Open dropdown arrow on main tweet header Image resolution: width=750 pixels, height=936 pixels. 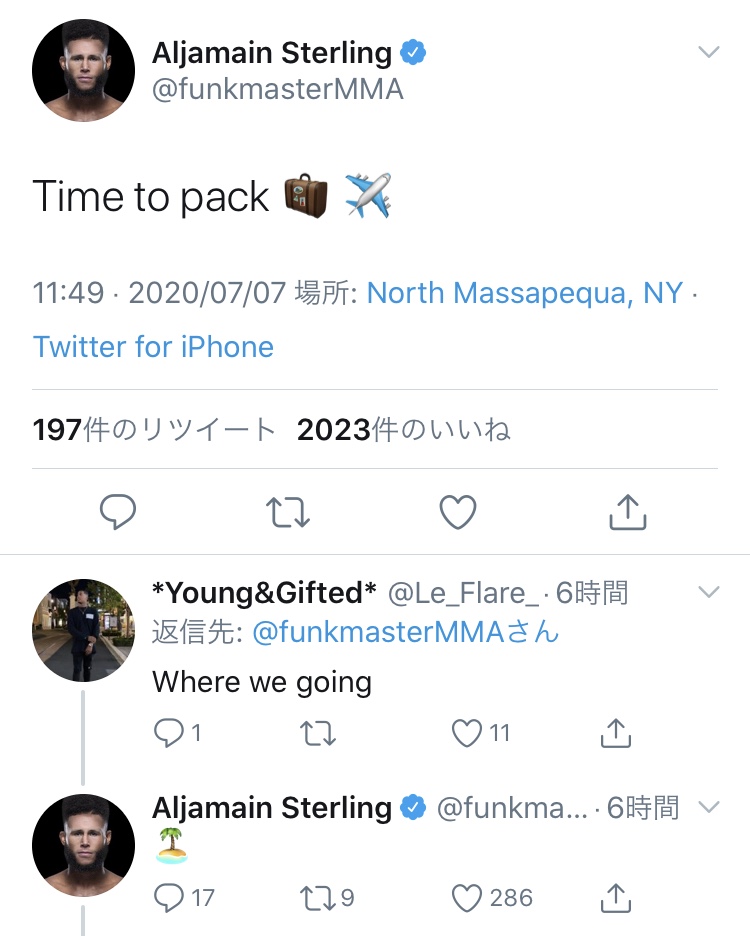(x=708, y=52)
